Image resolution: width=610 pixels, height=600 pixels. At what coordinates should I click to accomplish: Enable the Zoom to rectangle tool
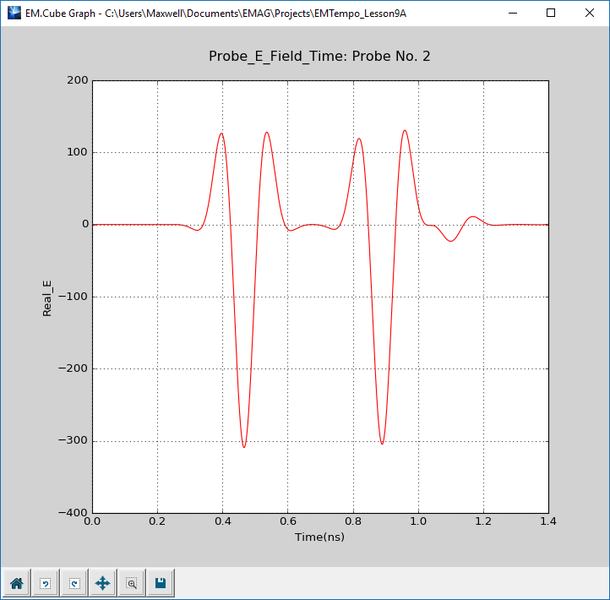click(x=131, y=583)
